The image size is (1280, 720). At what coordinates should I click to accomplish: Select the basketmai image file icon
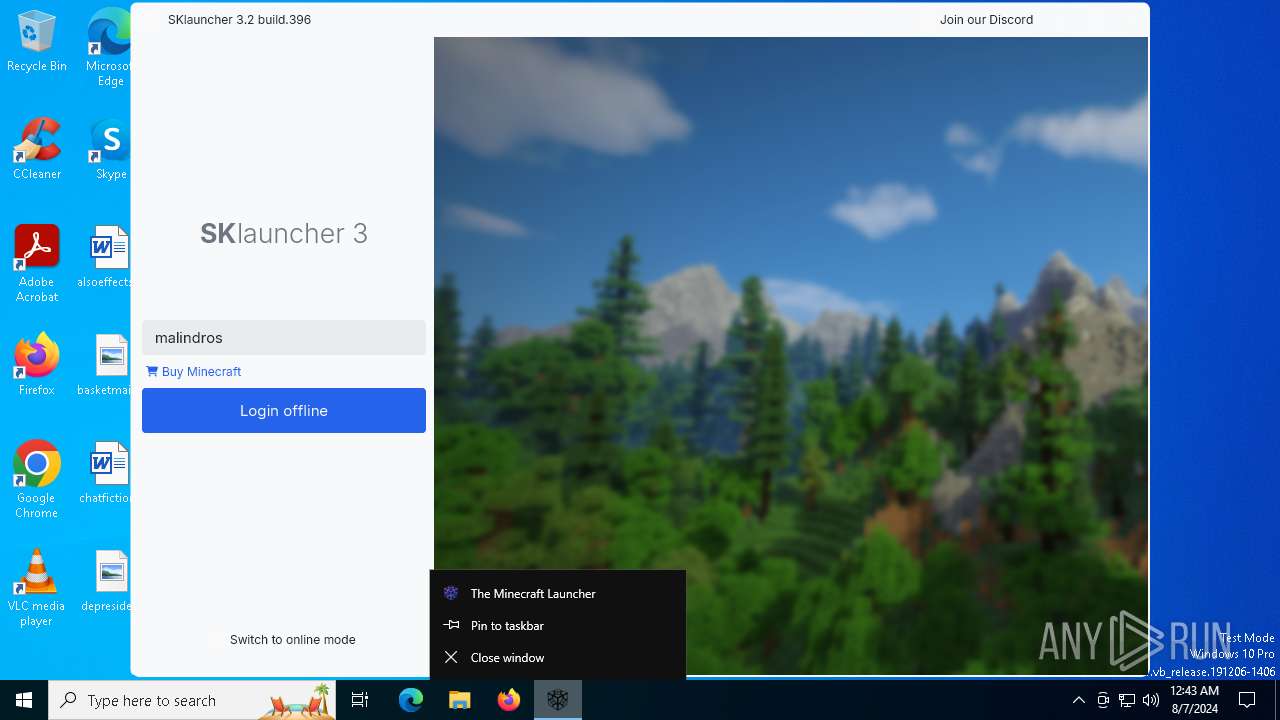pyautogui.click(x=106, y=365)
